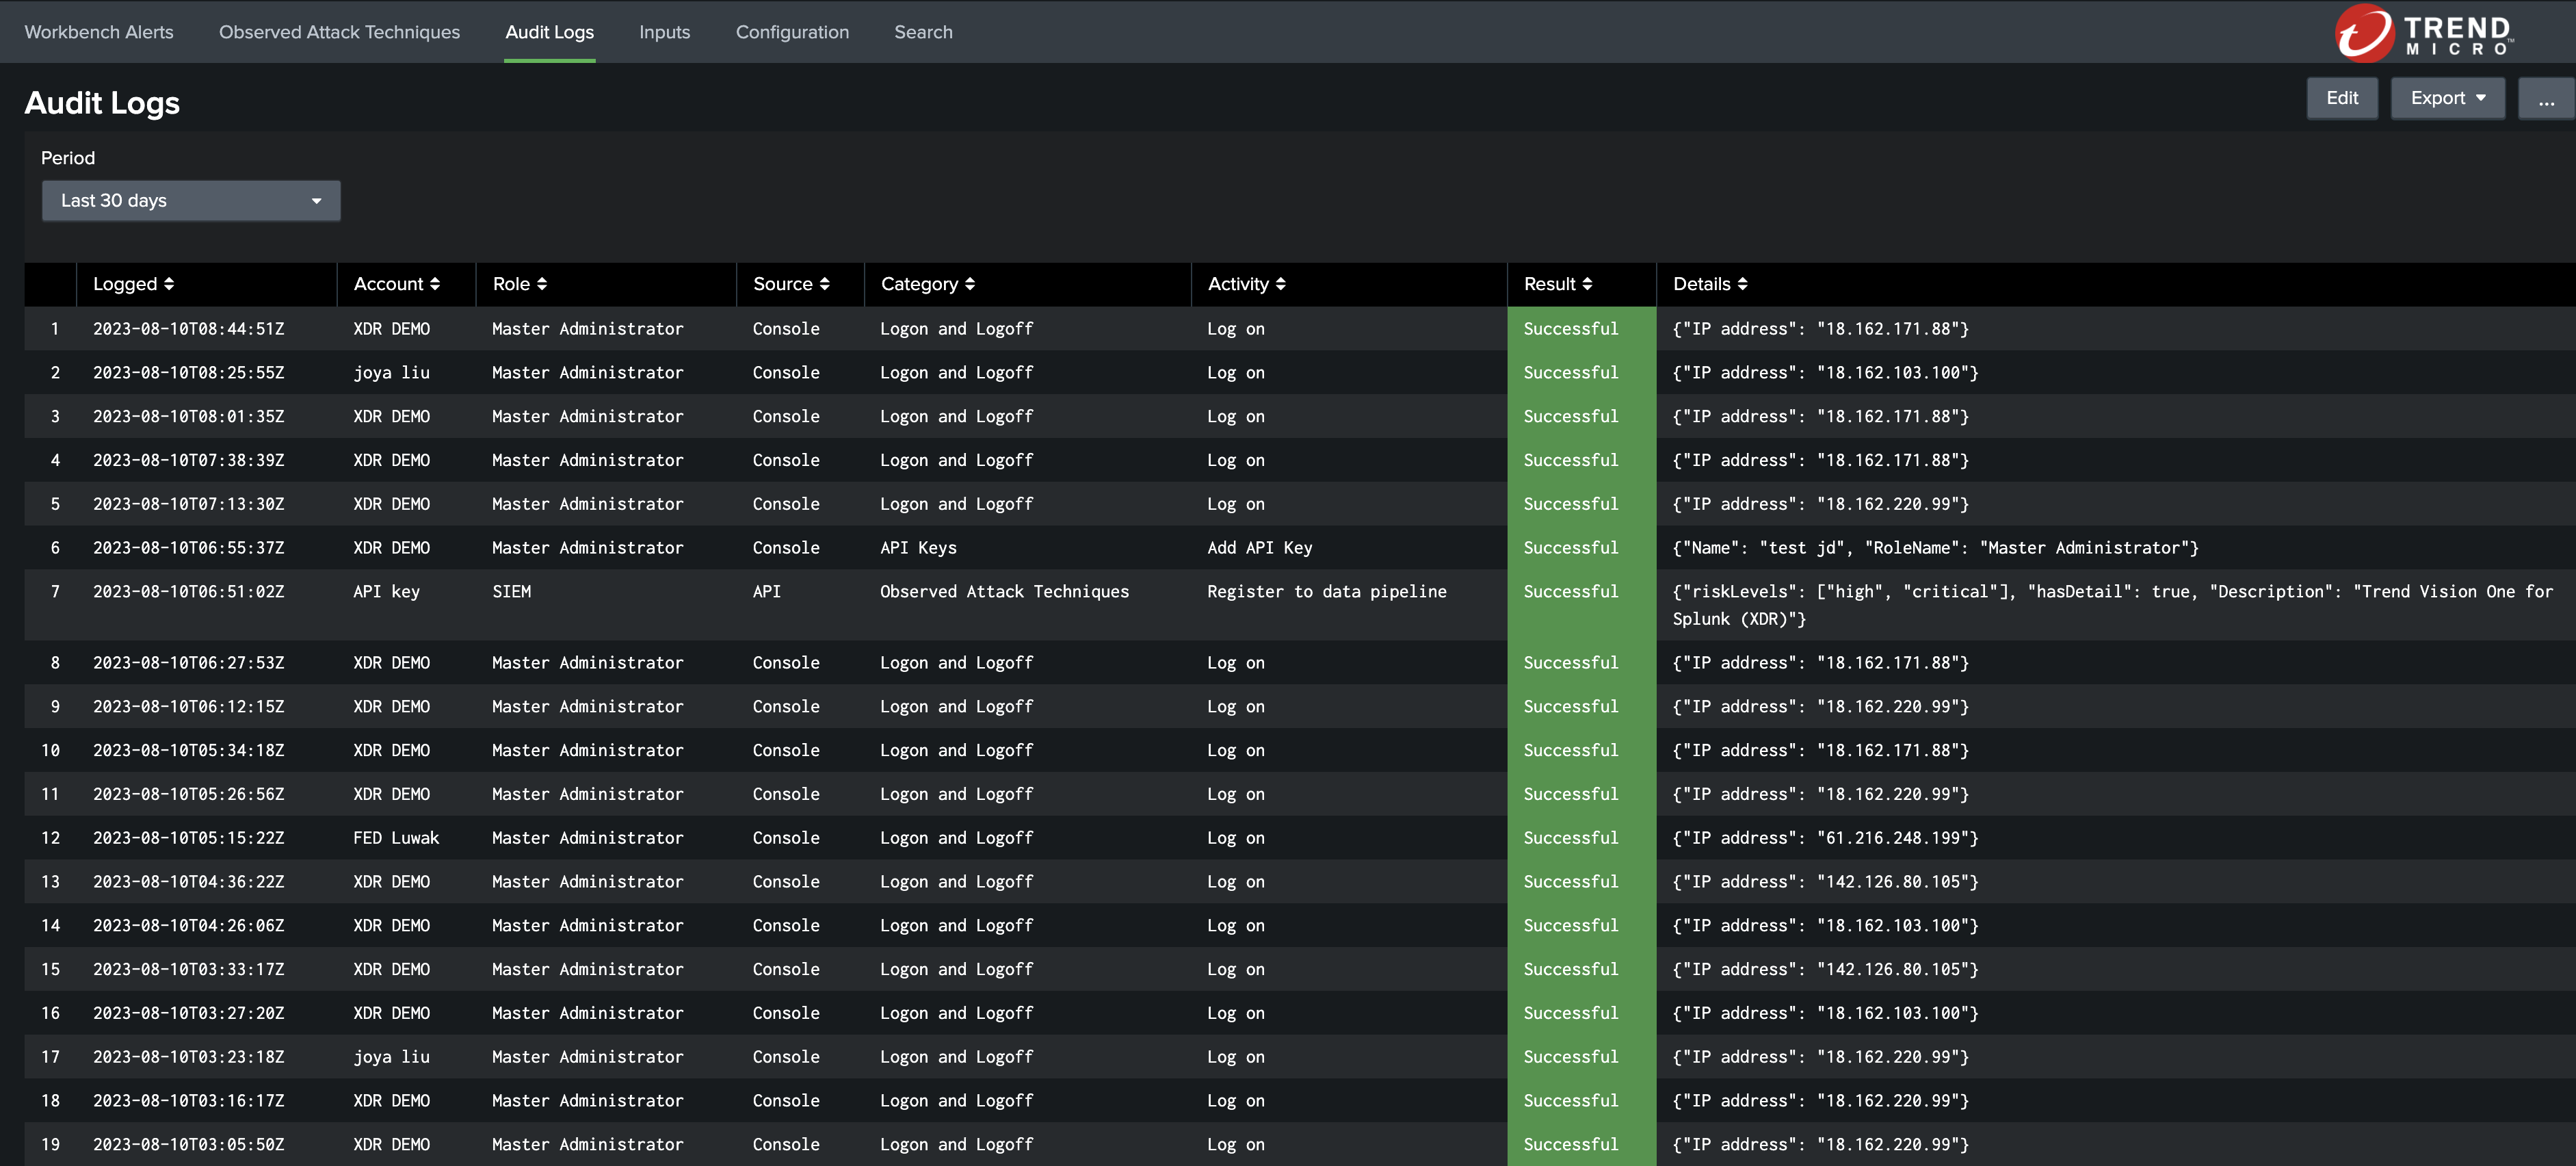Go to the Configuration tab
Screen dimensions: 2576x1166
[792, 32]
